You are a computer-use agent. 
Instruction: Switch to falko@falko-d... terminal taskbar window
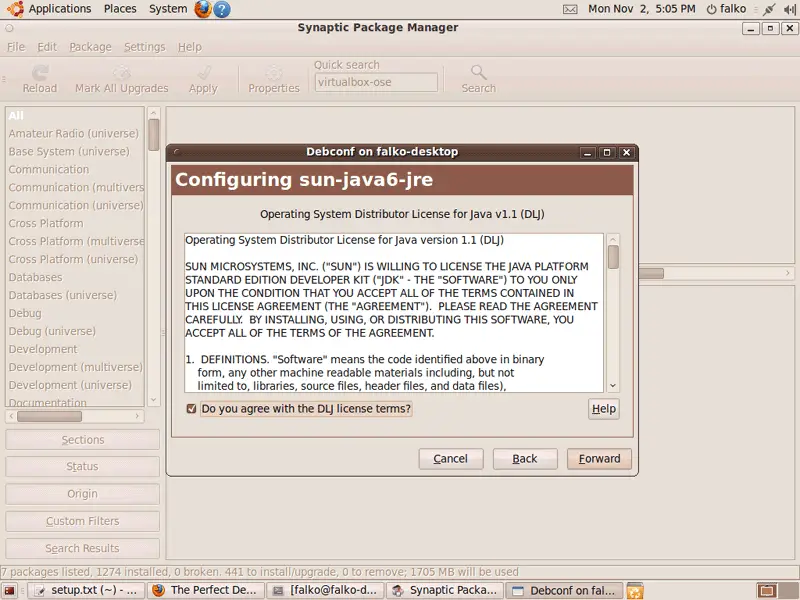tap(326, 590)
